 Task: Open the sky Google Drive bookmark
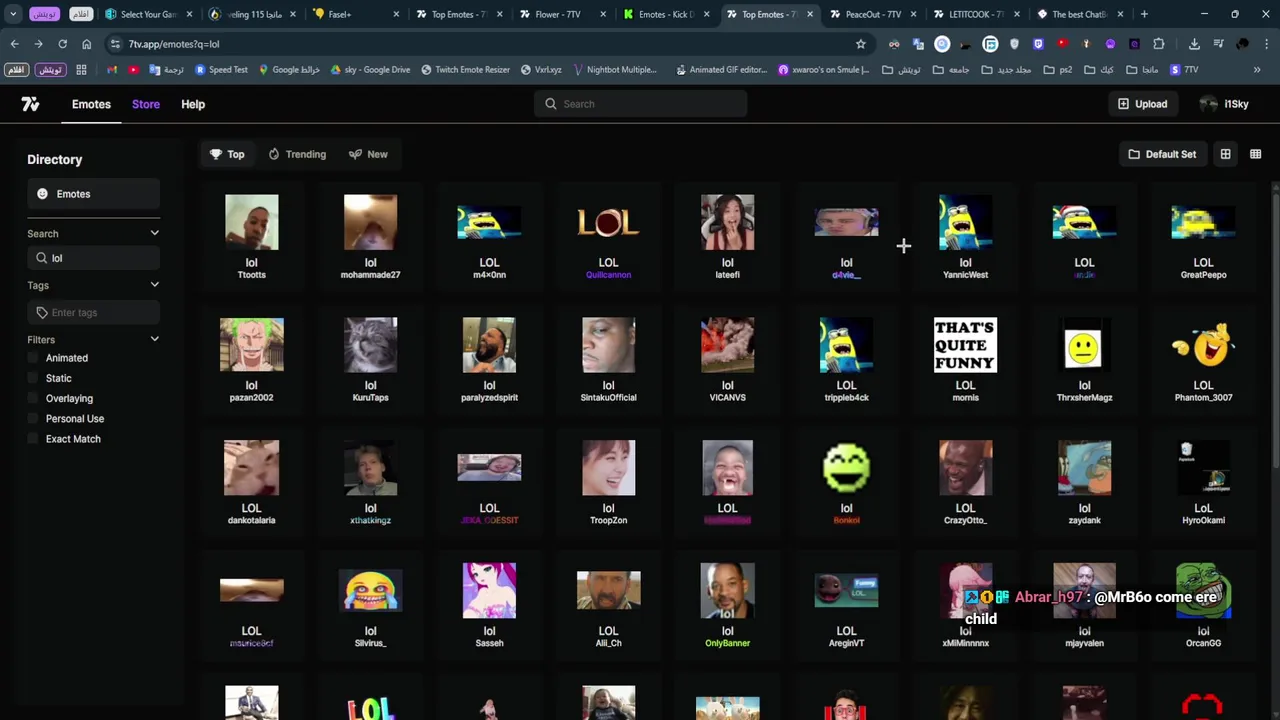click(x=370, y=70)
